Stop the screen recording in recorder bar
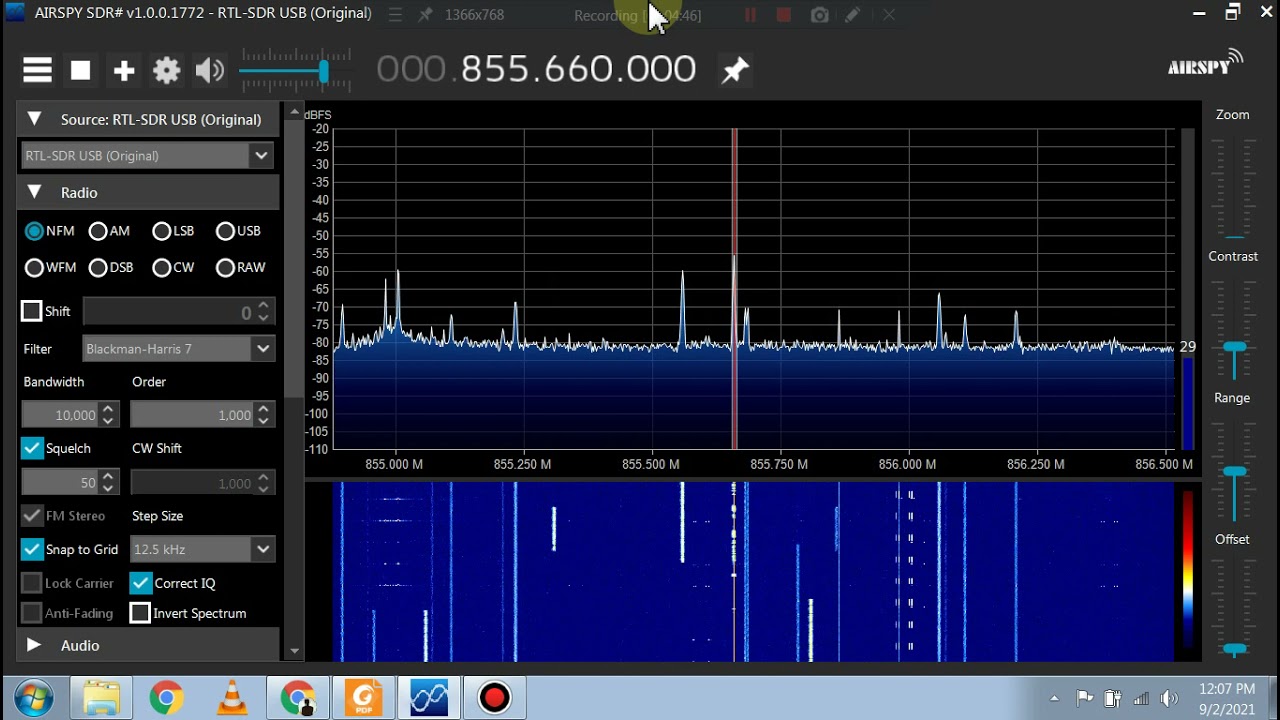 784,15
